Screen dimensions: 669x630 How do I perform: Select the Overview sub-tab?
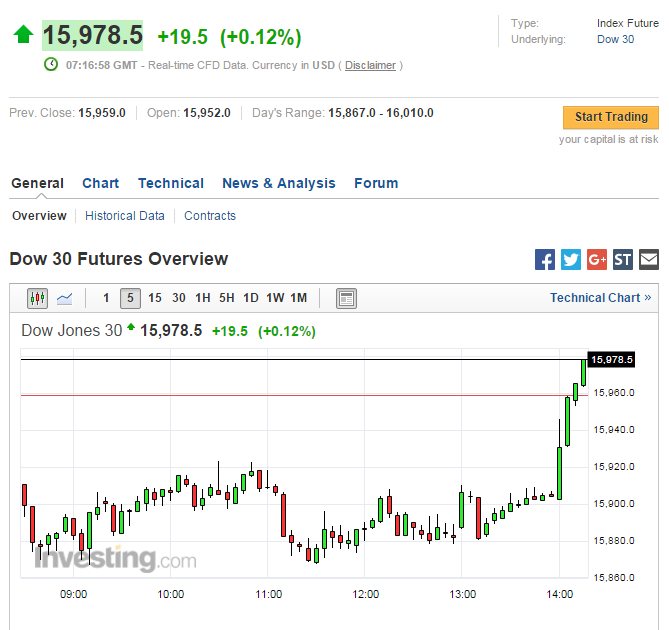(39, 216)
